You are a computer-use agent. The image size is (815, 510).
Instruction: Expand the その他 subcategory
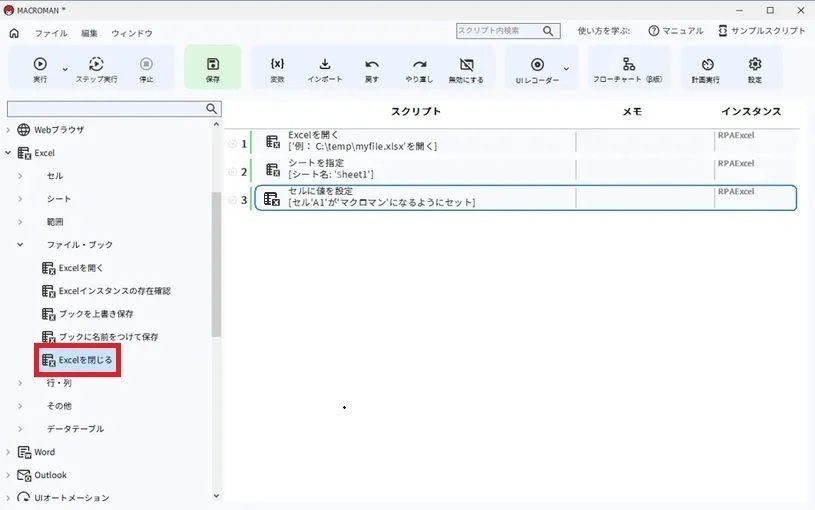(20, 406)
